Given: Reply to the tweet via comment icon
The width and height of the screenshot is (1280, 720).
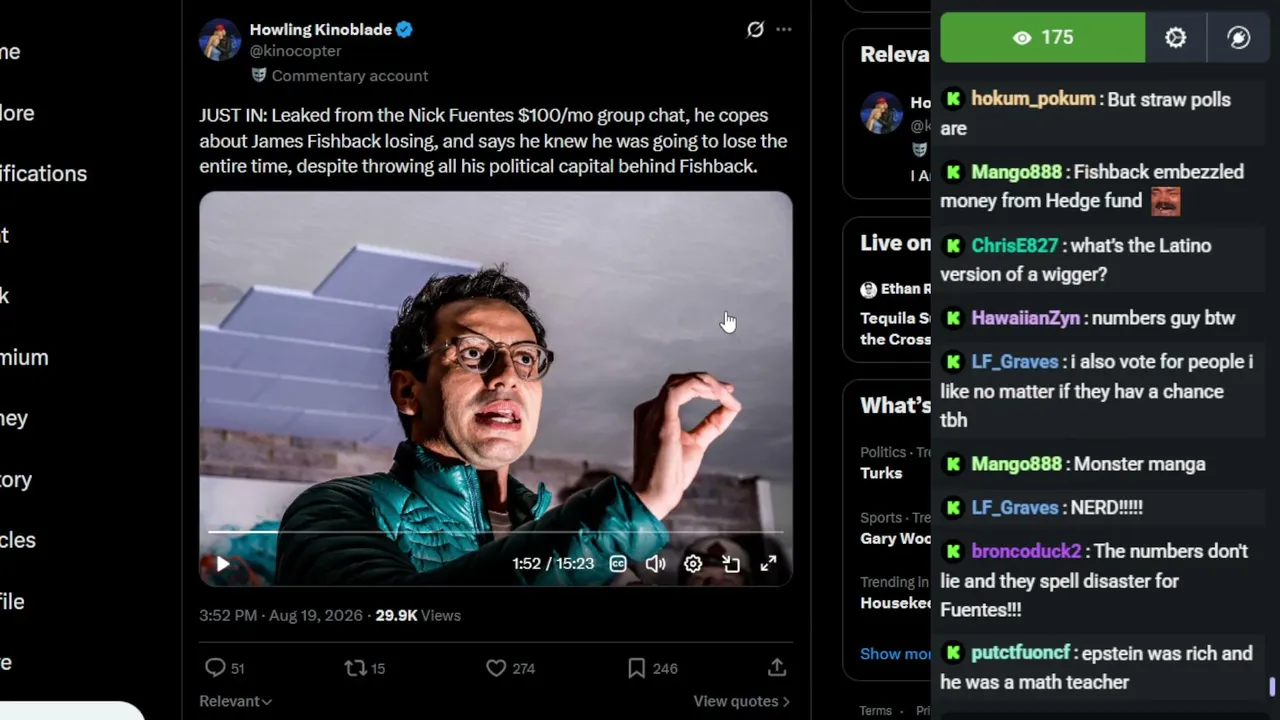Looking at the screenshot, I should pyautogui.click(x=215, y=668).
